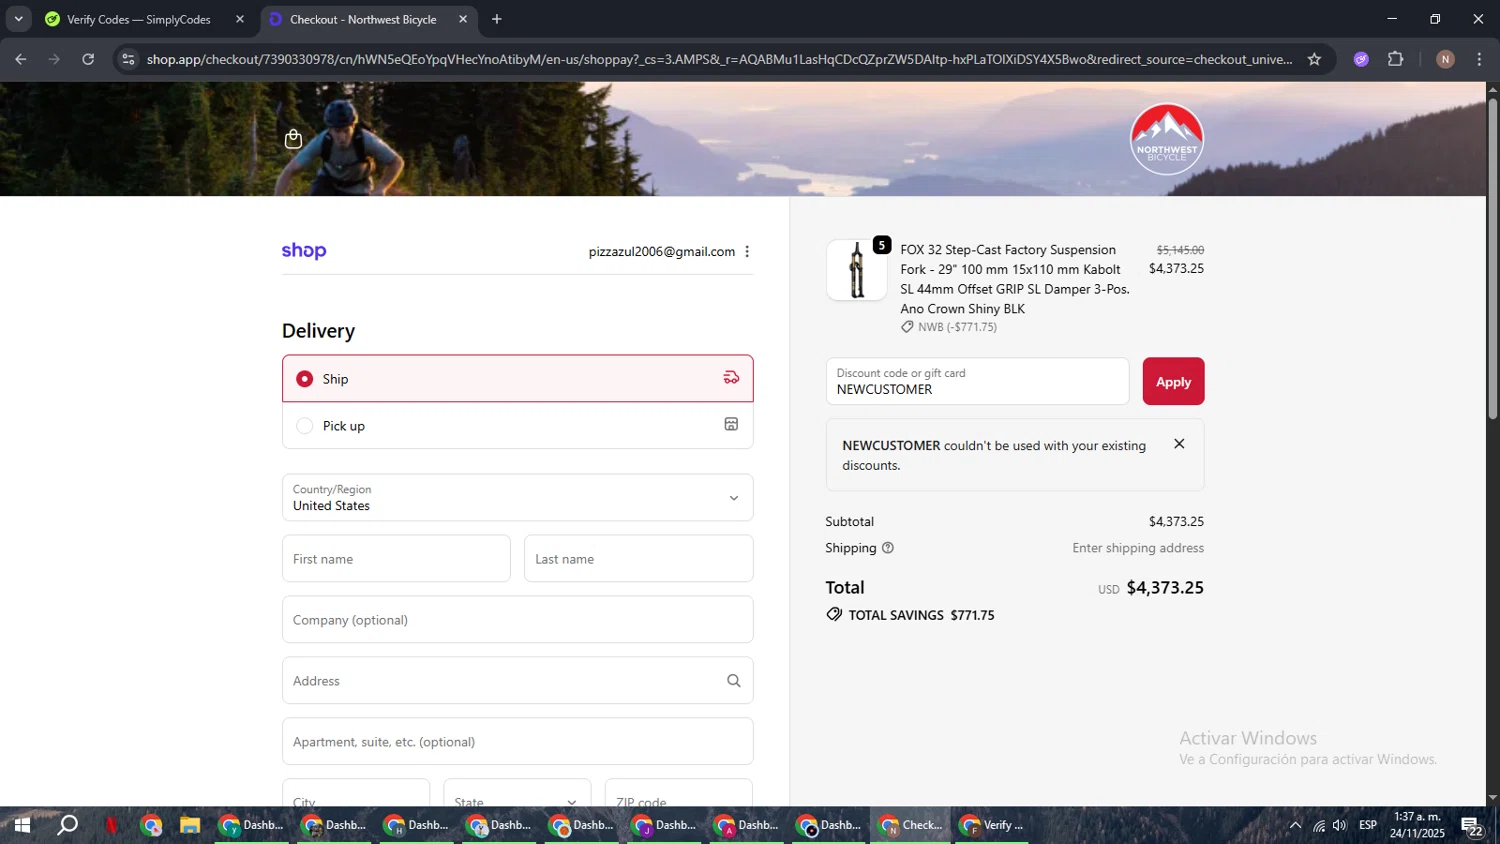Image resolution: width=1500 pixels, height=844 pixels.
Task: Click the browser address bar URL
Action: (x=720, y=59)
